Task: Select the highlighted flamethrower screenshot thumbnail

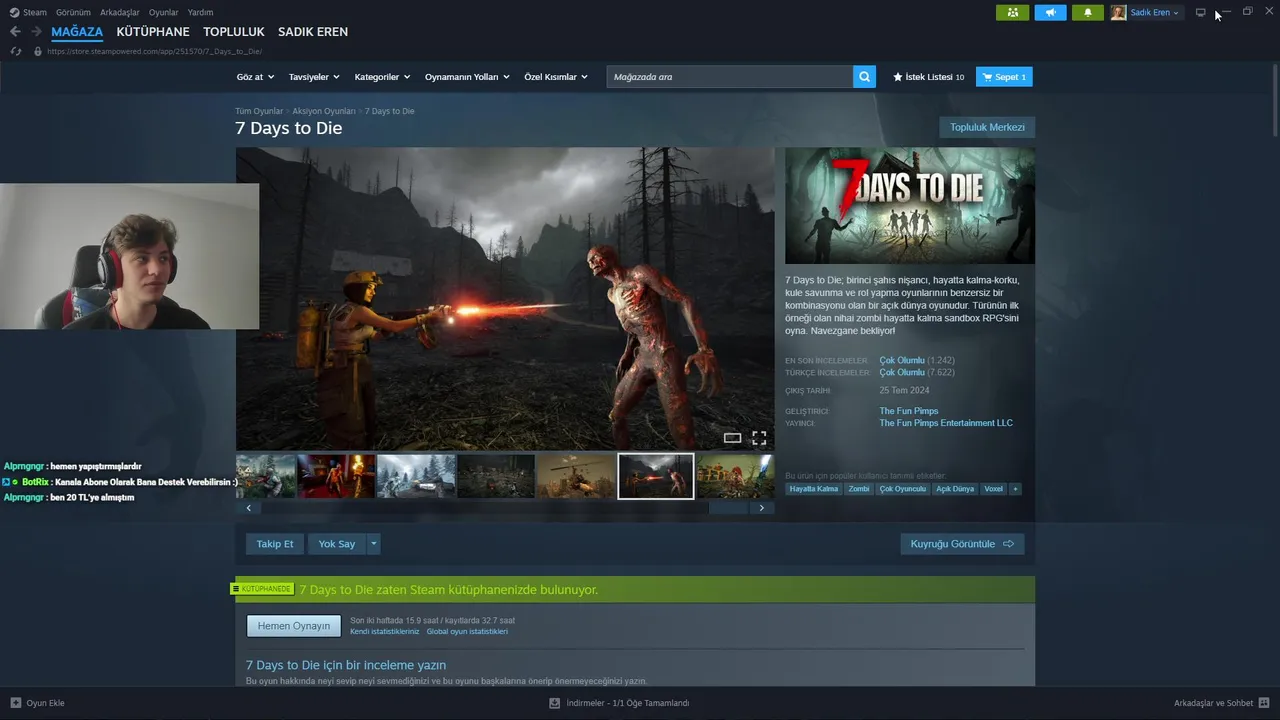Action: [656, 476]
